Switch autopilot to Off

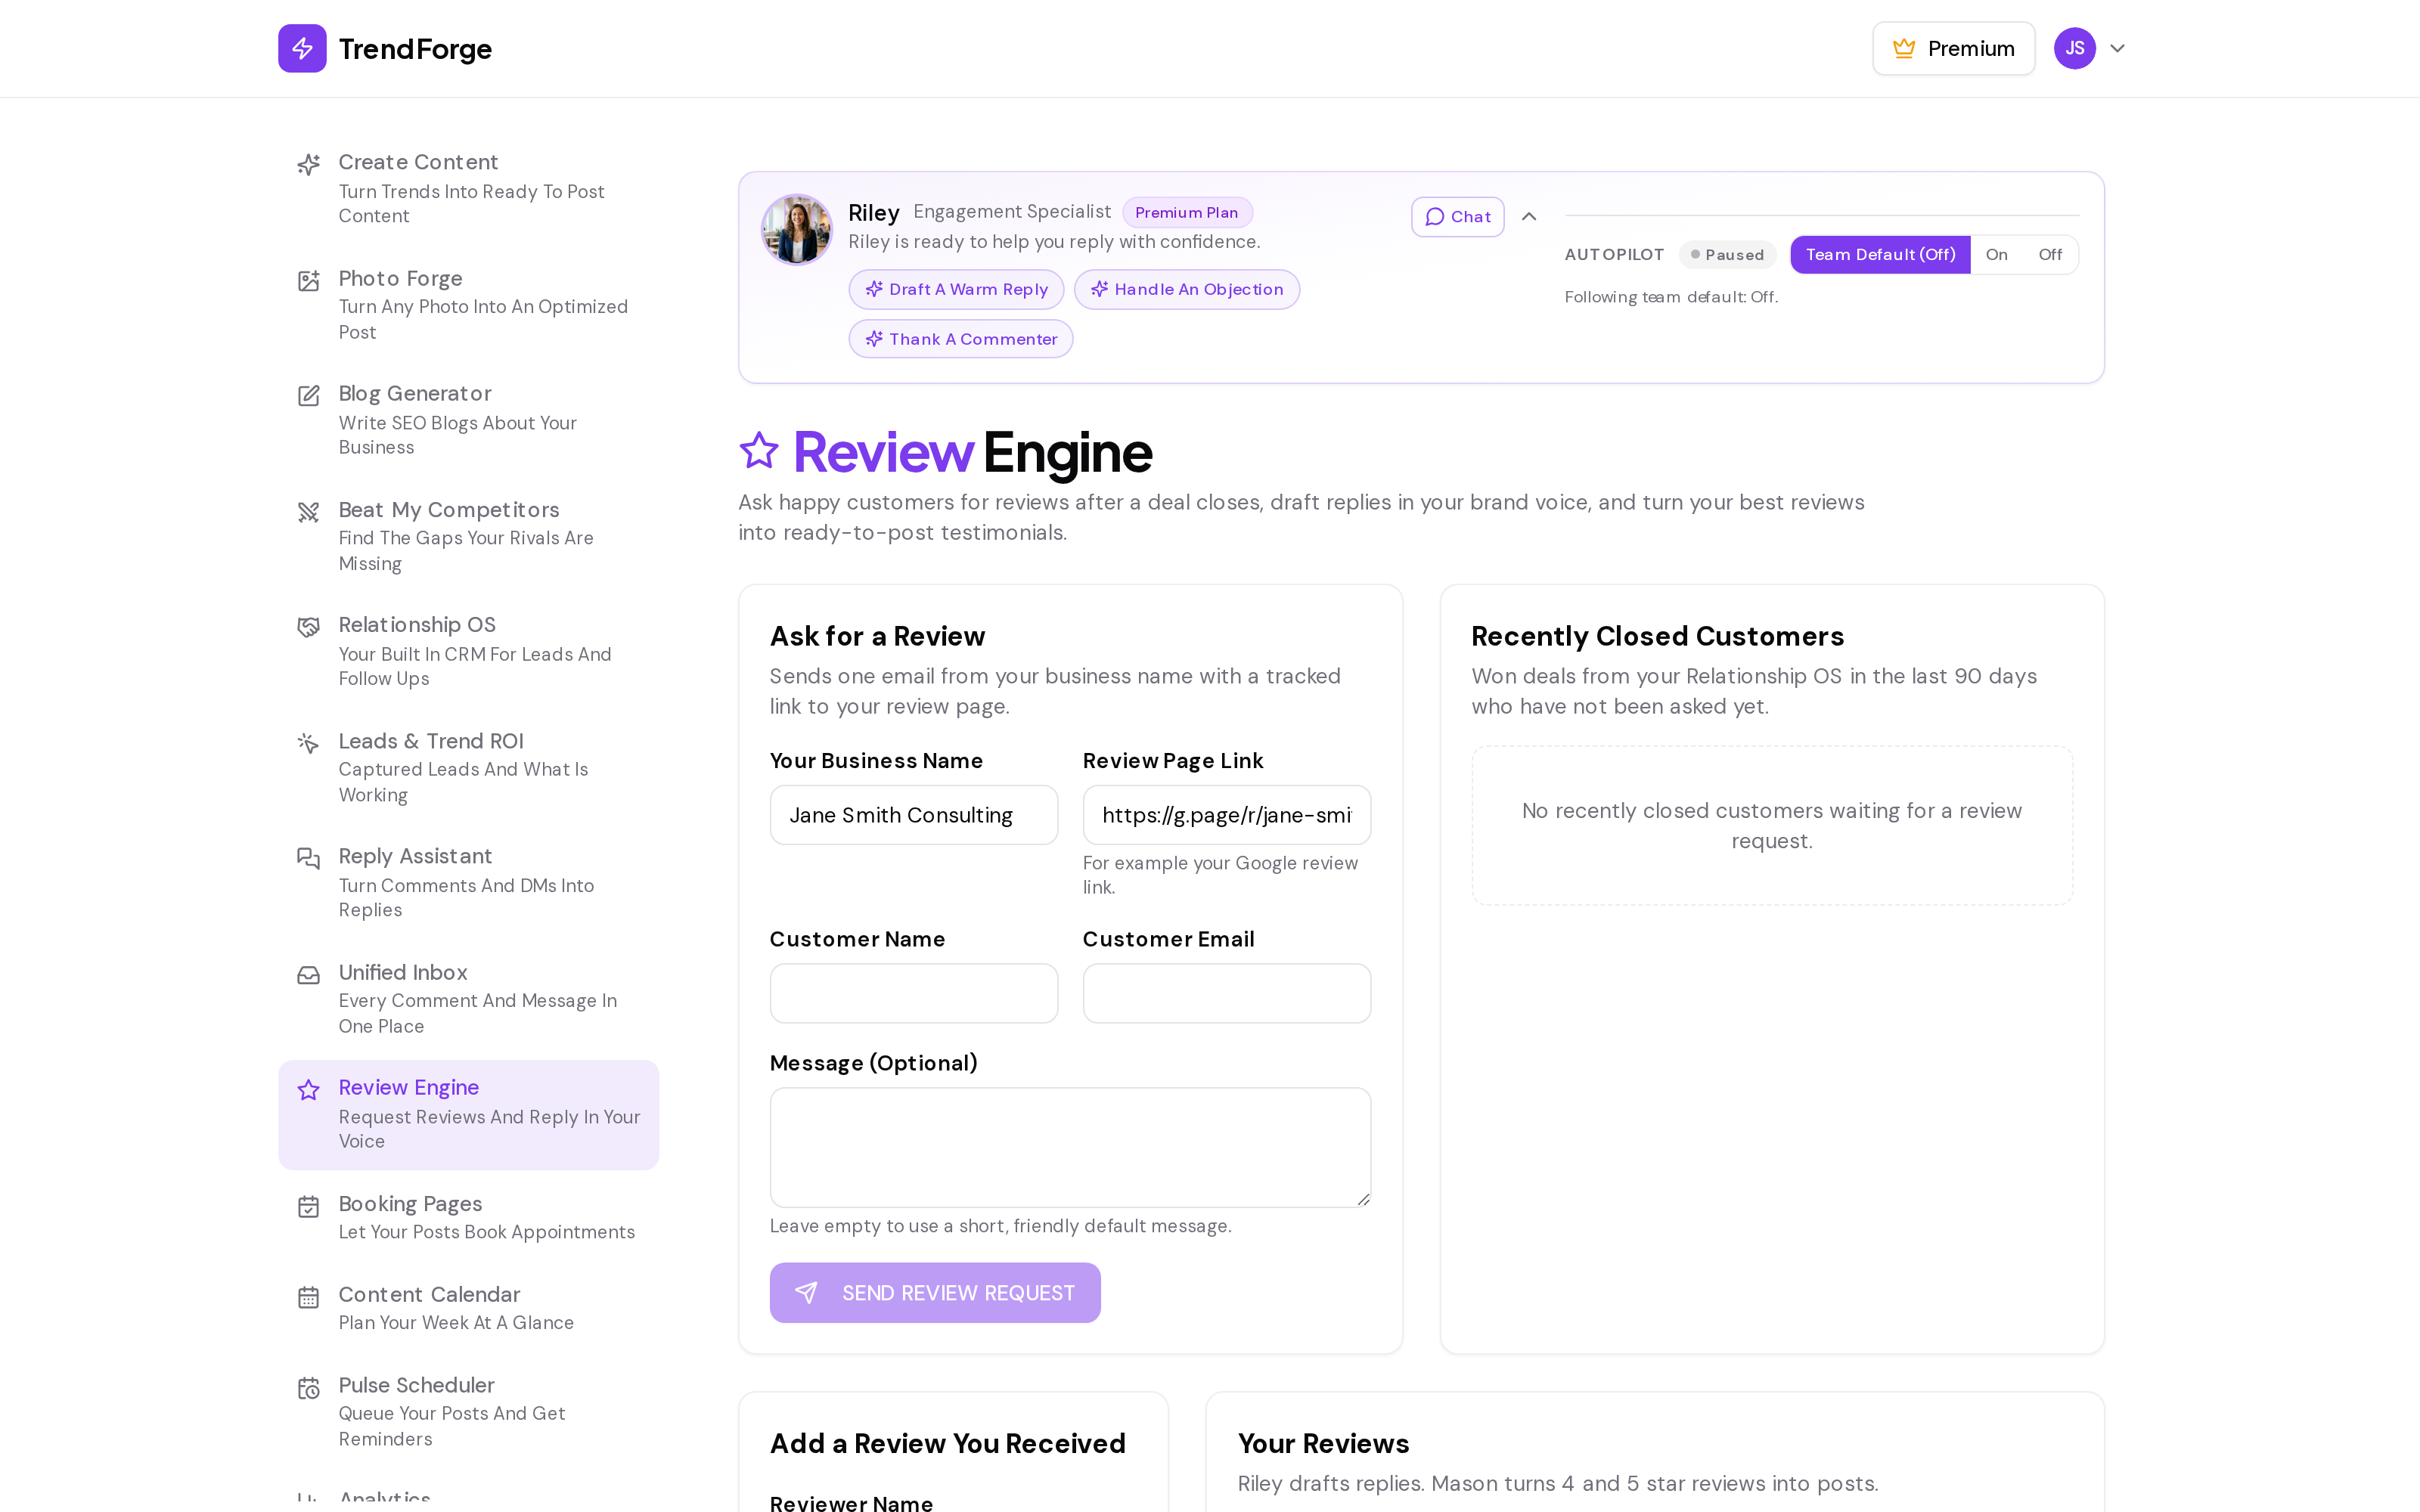(2050, 255)
